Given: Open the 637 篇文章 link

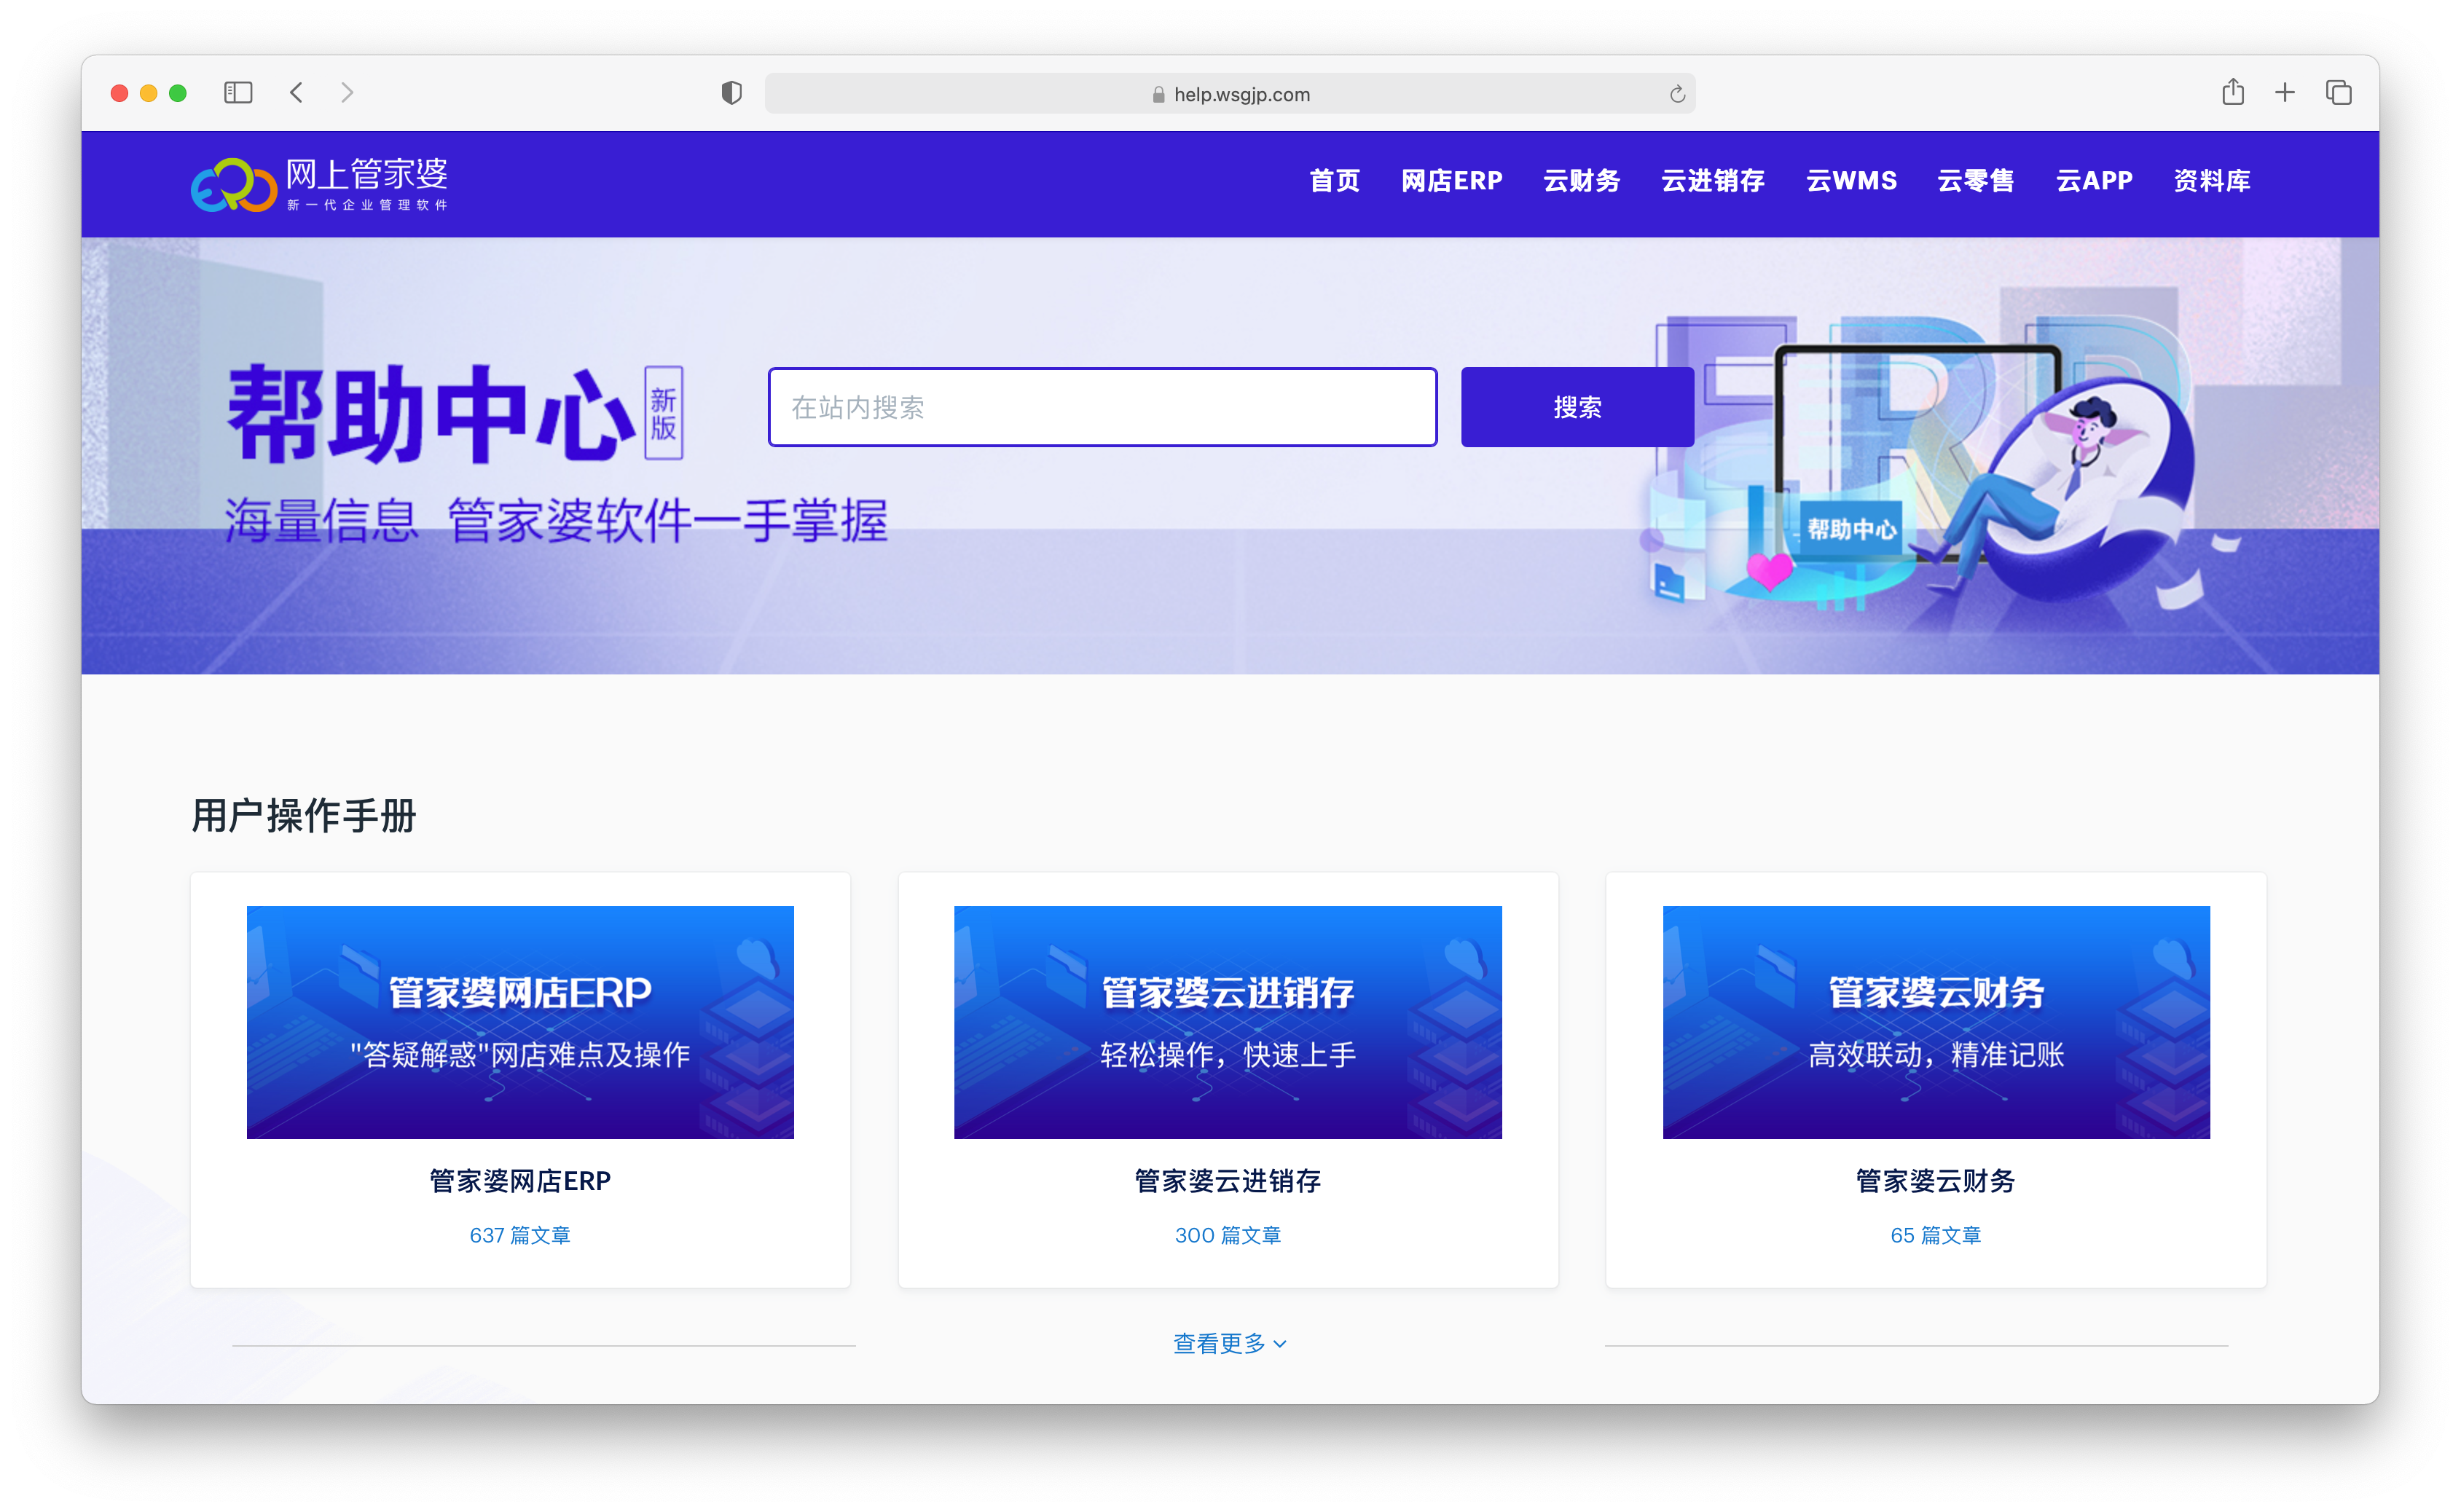Looking at the screenshot, I should (520, 1235).
